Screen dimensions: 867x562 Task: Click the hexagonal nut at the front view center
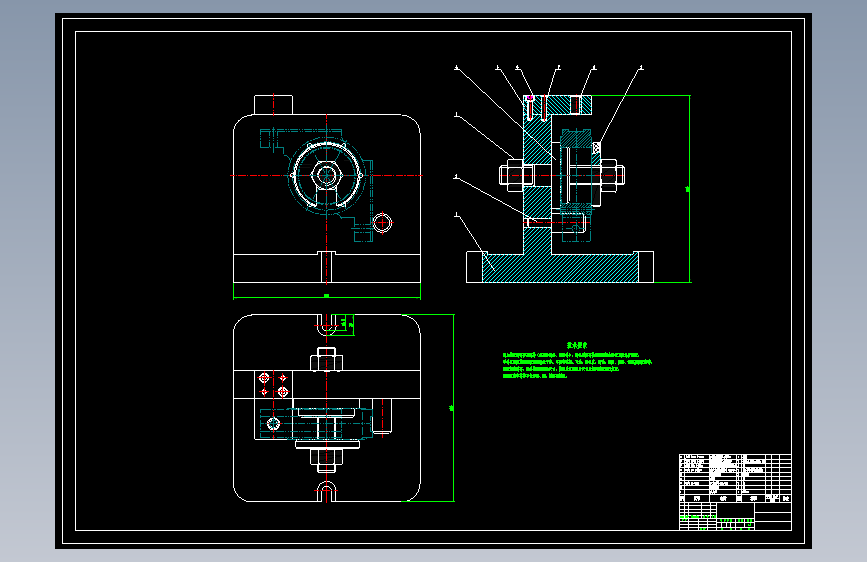327,176
